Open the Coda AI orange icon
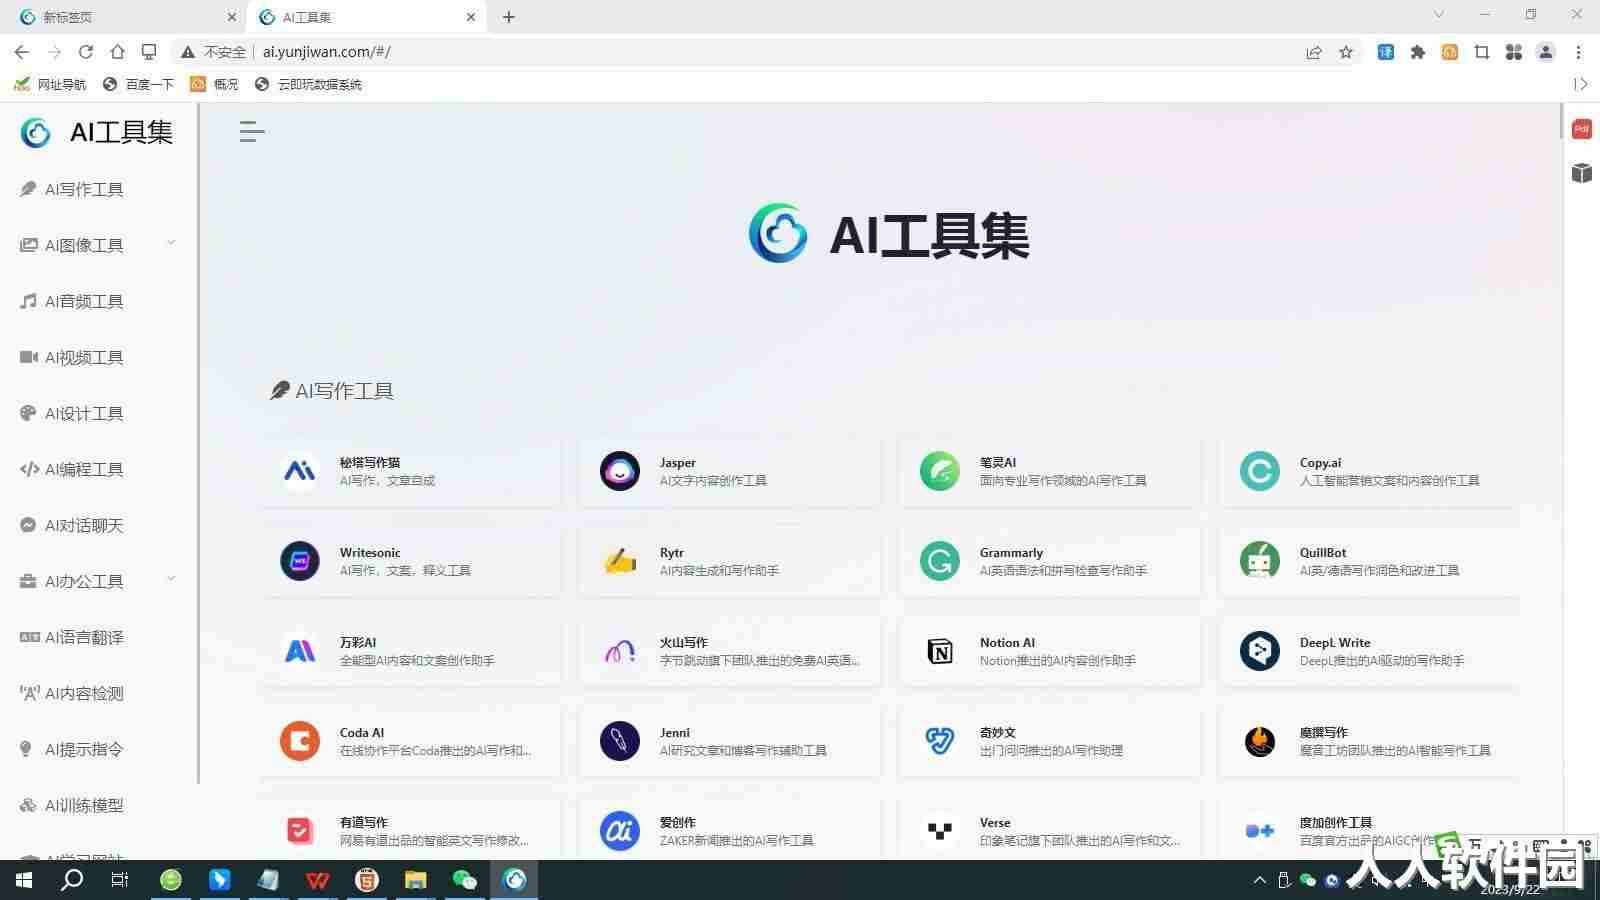The image size is (1600, 900). point(300,741)
